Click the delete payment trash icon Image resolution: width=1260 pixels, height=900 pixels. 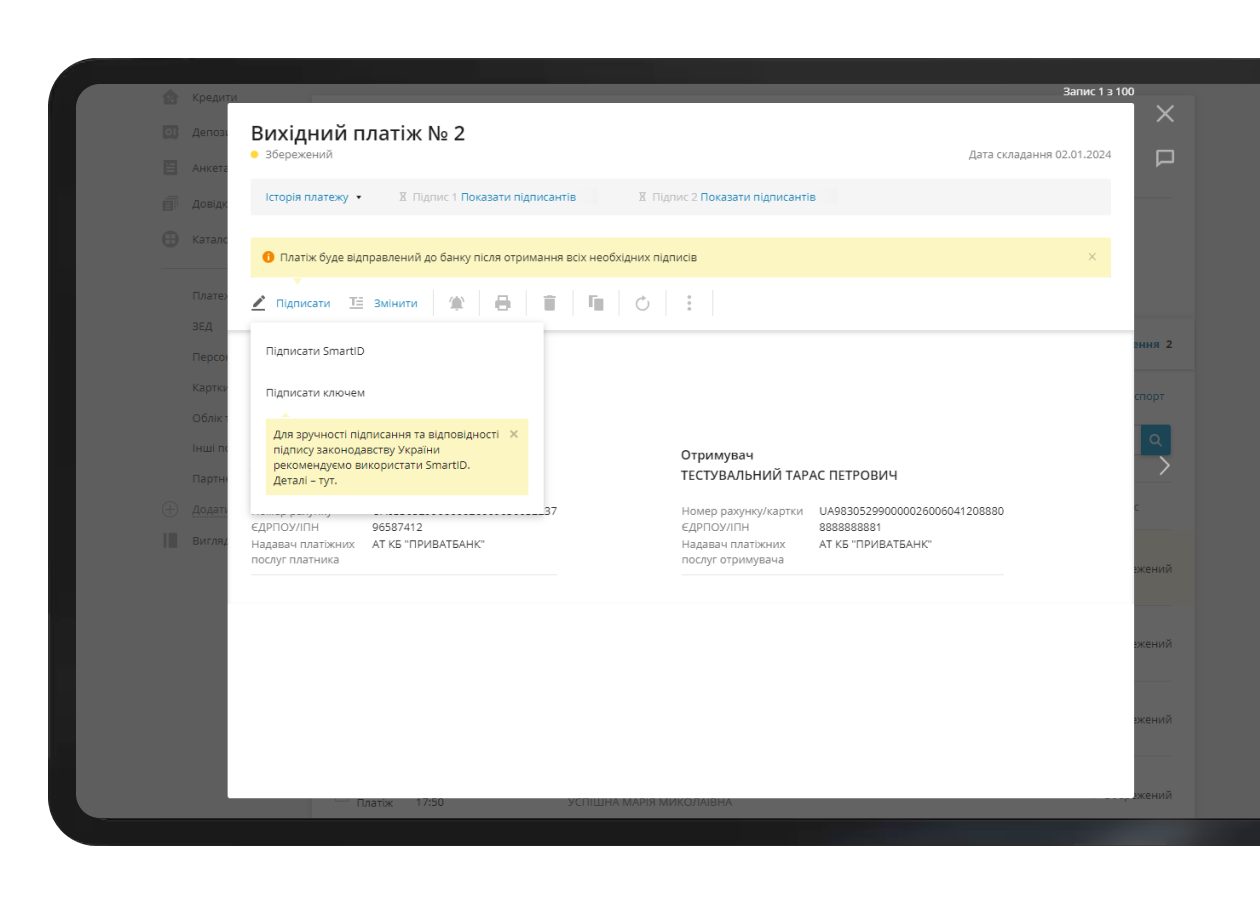tap(549, 302)
